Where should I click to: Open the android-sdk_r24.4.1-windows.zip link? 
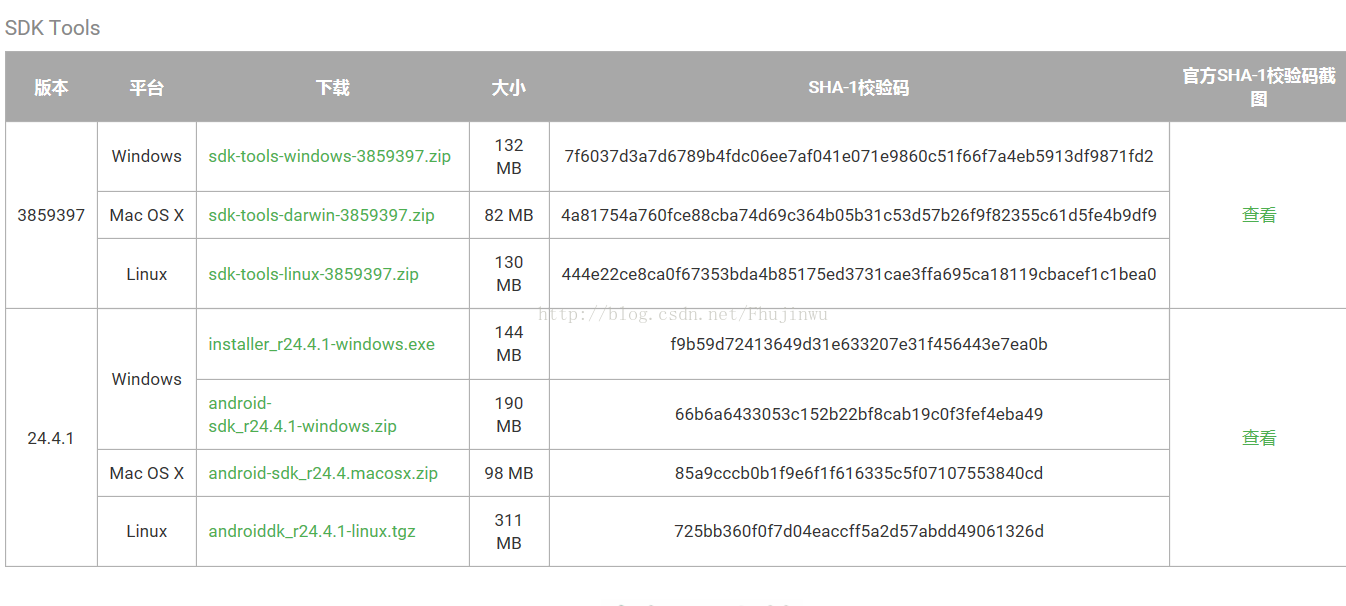click(x=302, y=415)
